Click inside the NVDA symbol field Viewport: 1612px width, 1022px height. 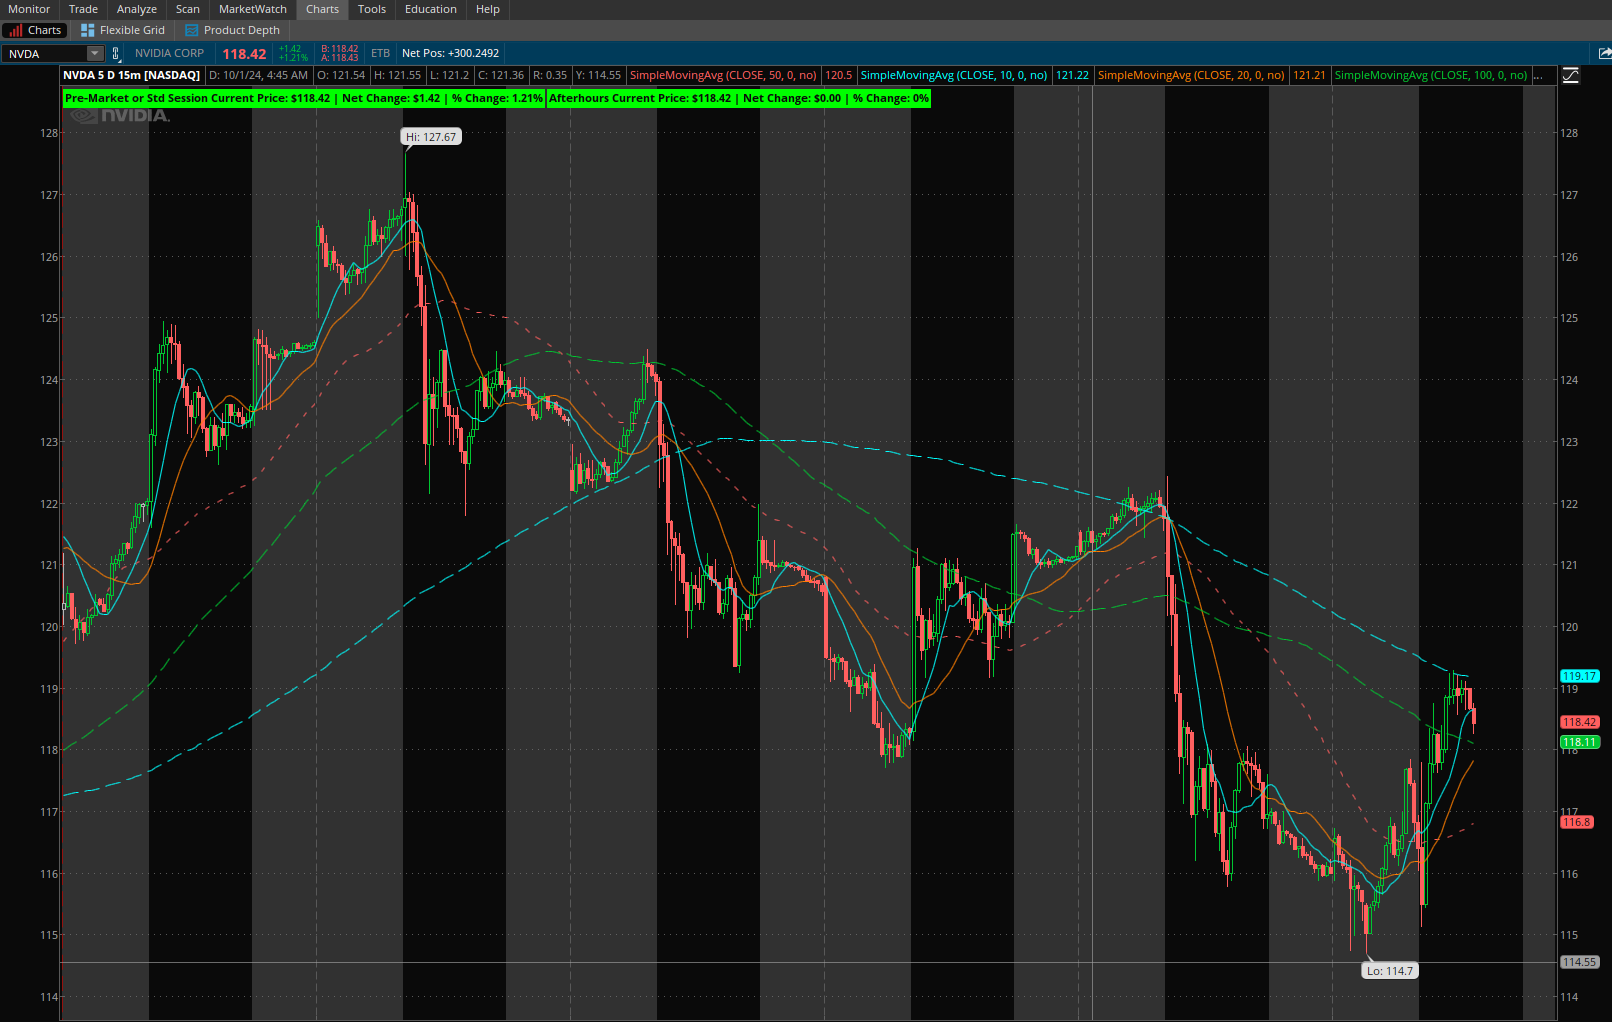pos(44,53)
